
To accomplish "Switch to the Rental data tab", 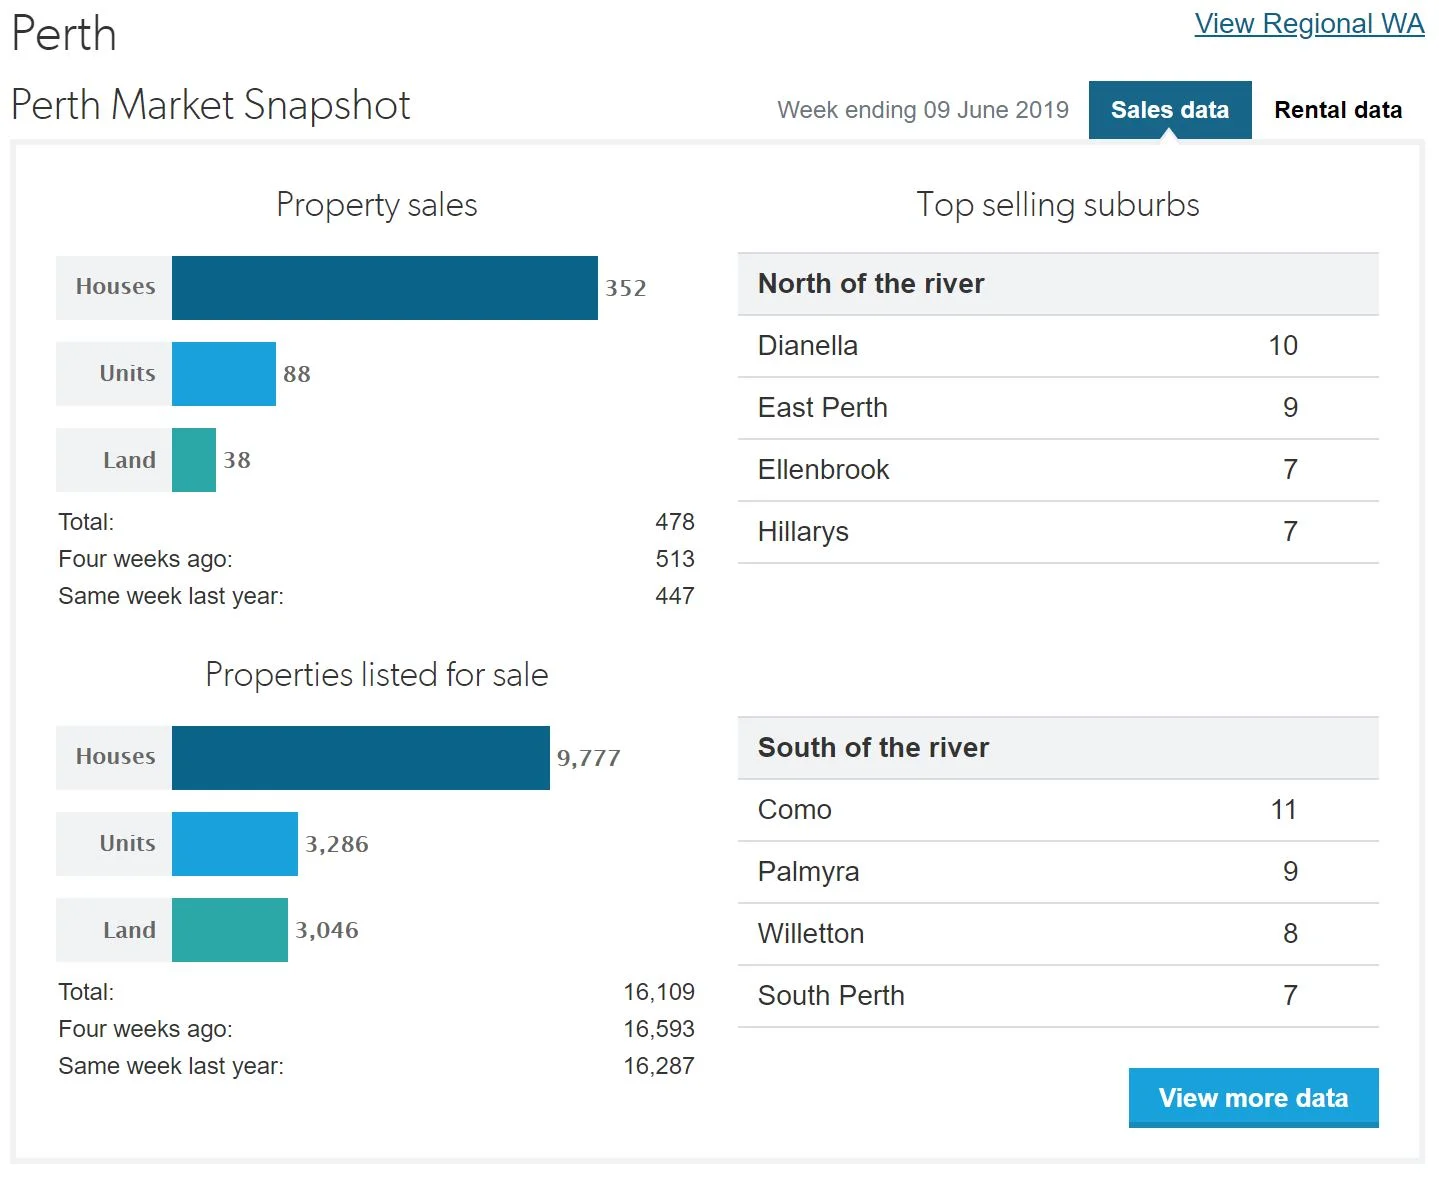I will coord(1337,110).
